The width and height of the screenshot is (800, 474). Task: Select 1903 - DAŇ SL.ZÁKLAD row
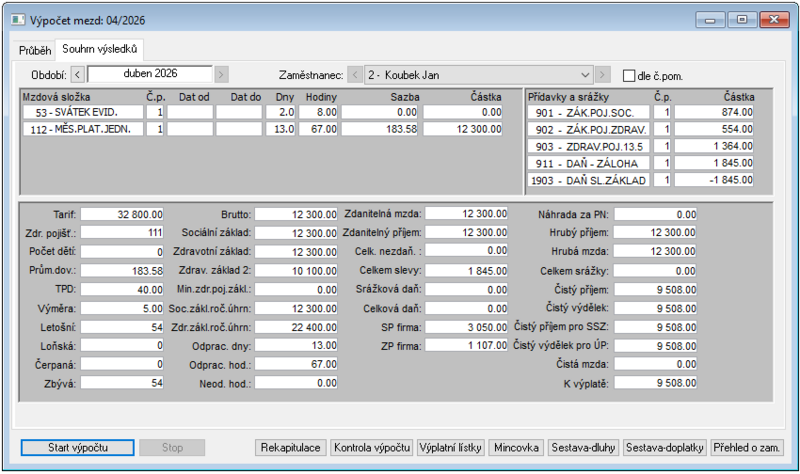tap(589, 180)
